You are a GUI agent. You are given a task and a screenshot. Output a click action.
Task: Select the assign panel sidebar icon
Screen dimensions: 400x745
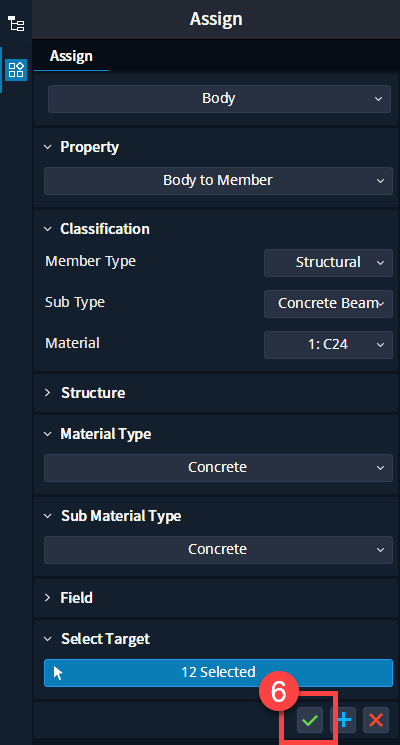click(16, 70)
